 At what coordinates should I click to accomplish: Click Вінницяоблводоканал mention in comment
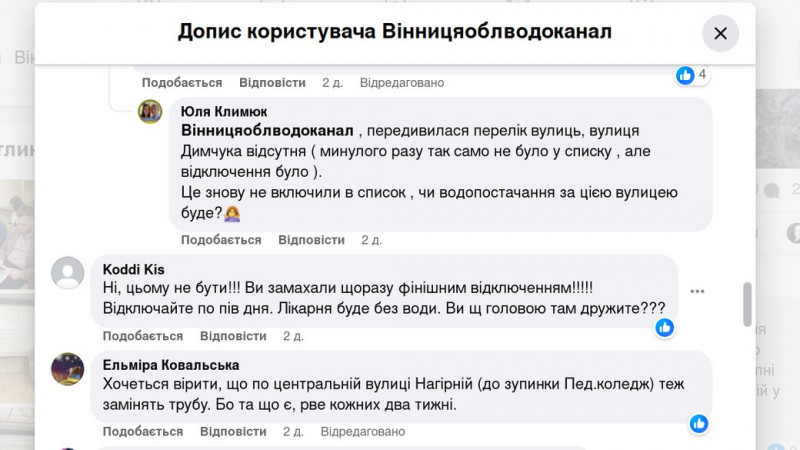point(268,131)
